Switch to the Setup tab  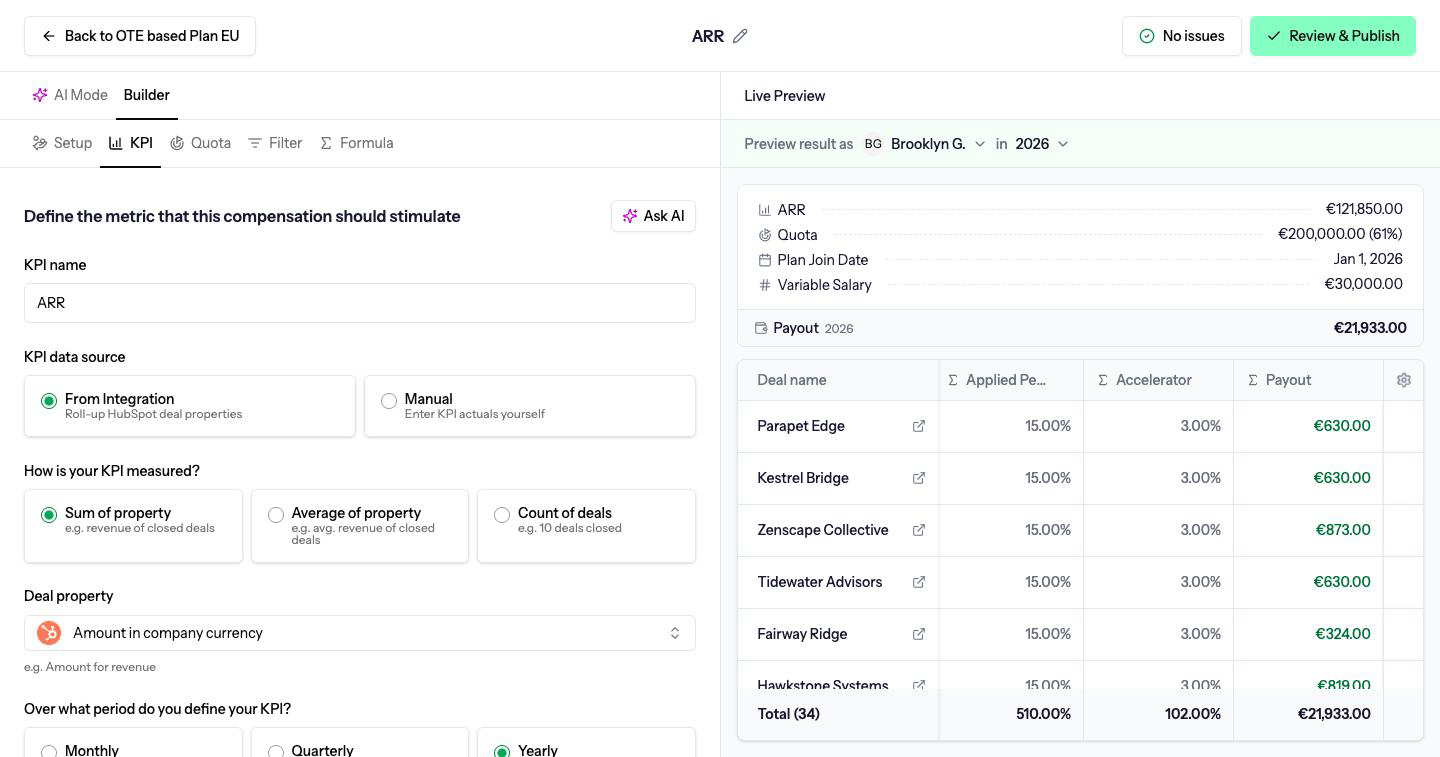[x=62, y=143]
